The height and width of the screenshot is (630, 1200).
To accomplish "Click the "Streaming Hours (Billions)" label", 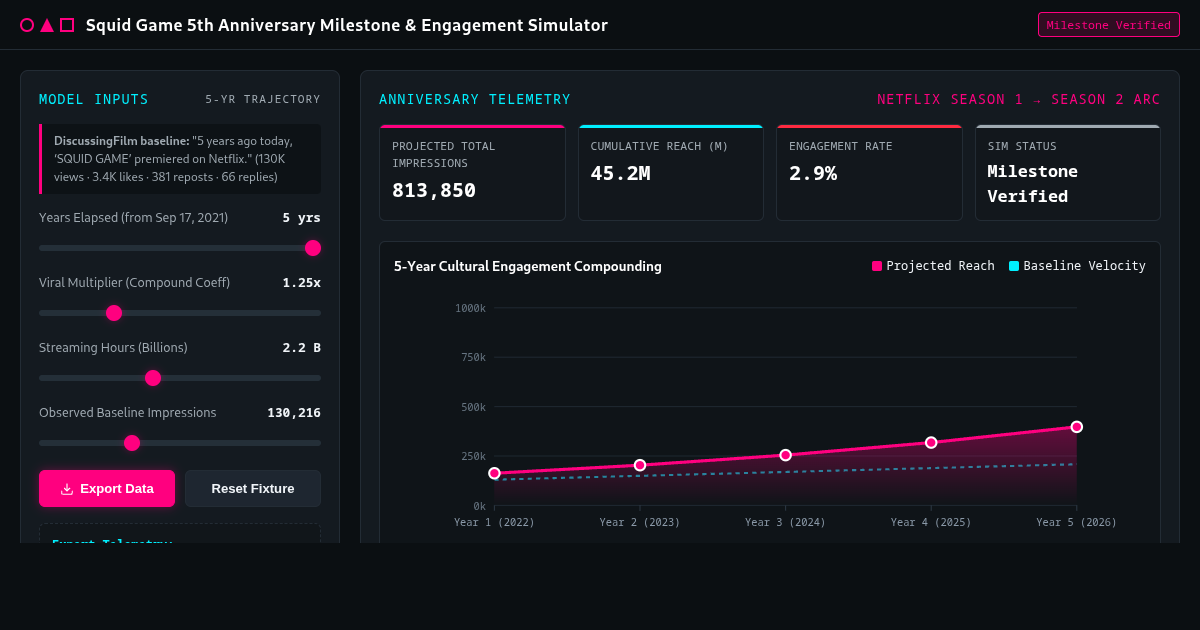I will 113,348.
